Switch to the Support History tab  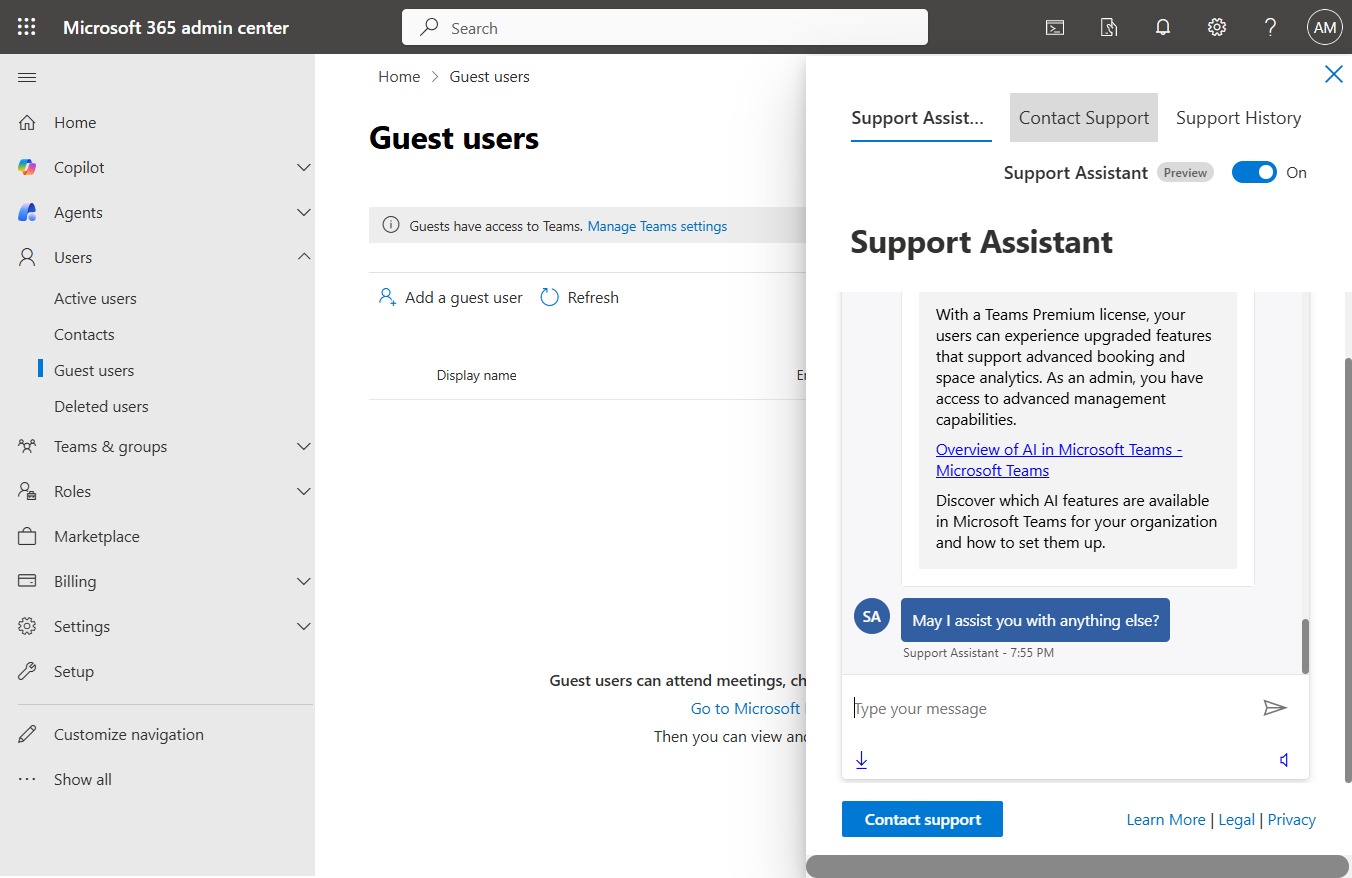1238,118
